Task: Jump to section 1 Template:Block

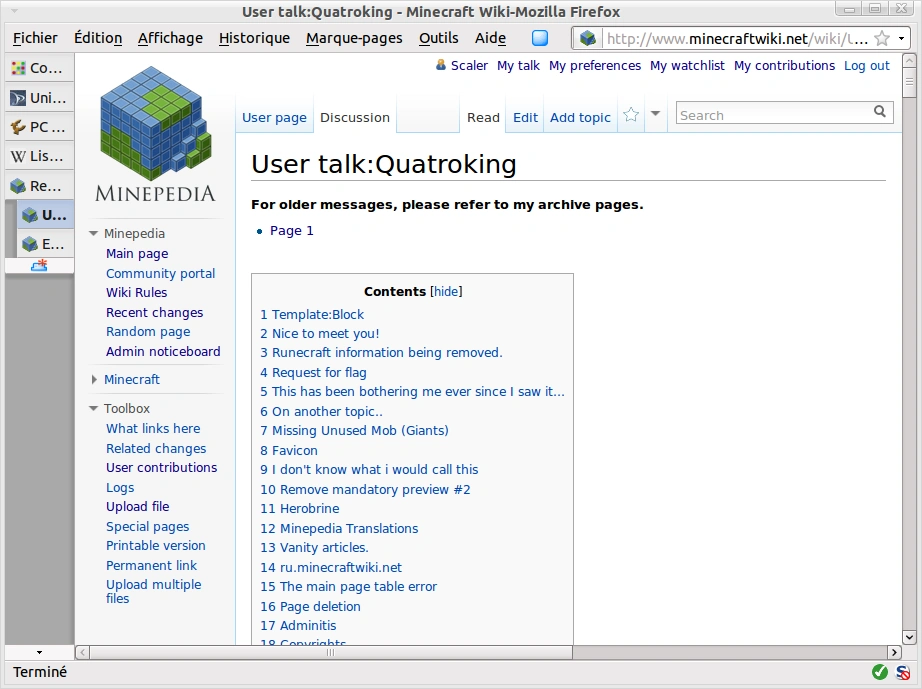Action: (x=312, y=315)
